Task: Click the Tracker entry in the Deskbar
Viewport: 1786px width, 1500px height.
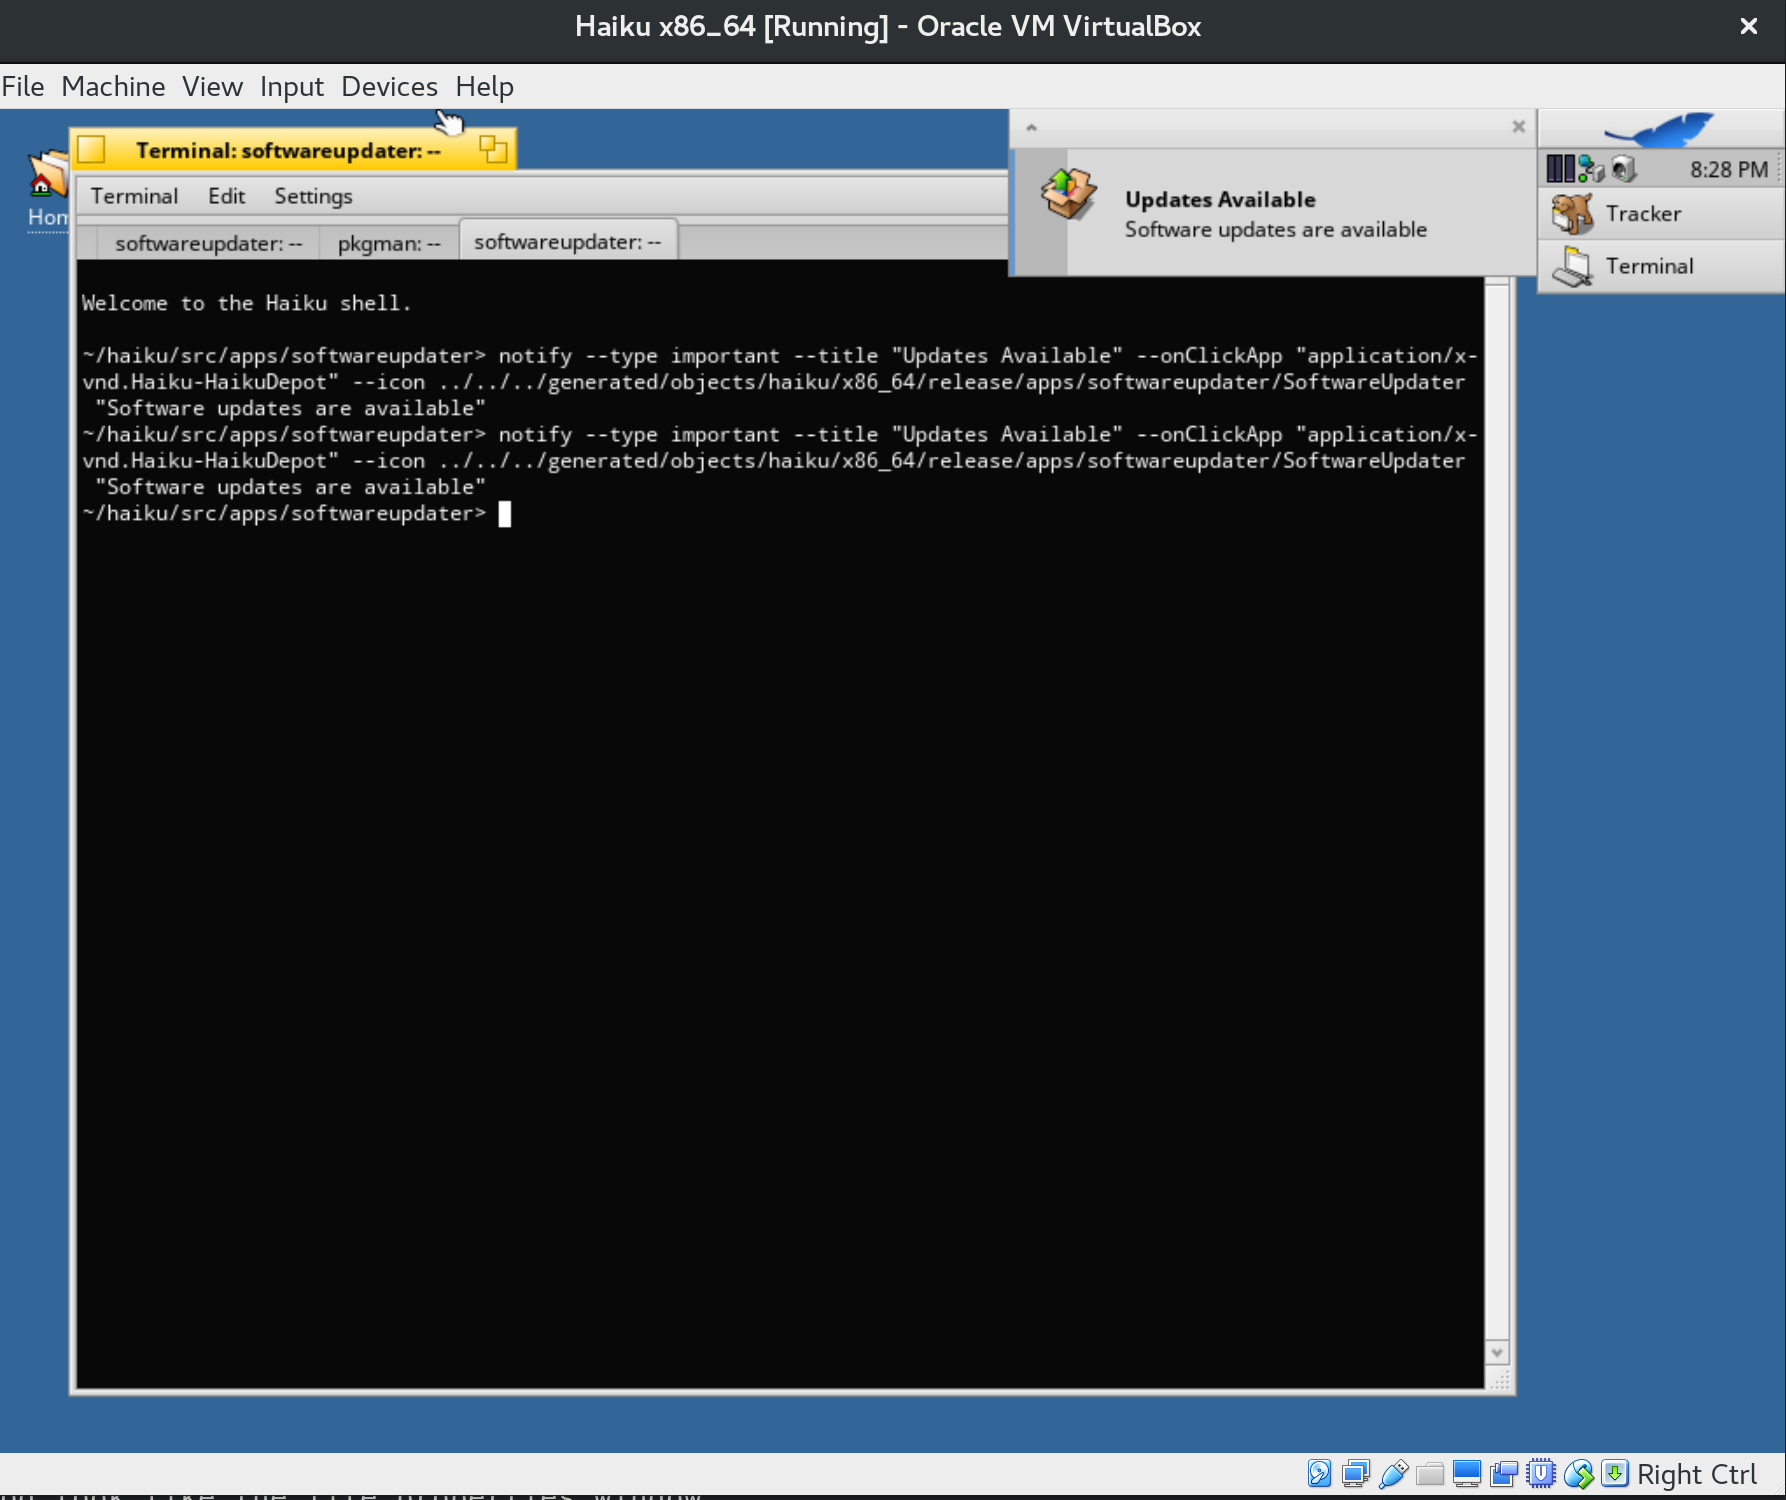Action: coord(1661,213)
